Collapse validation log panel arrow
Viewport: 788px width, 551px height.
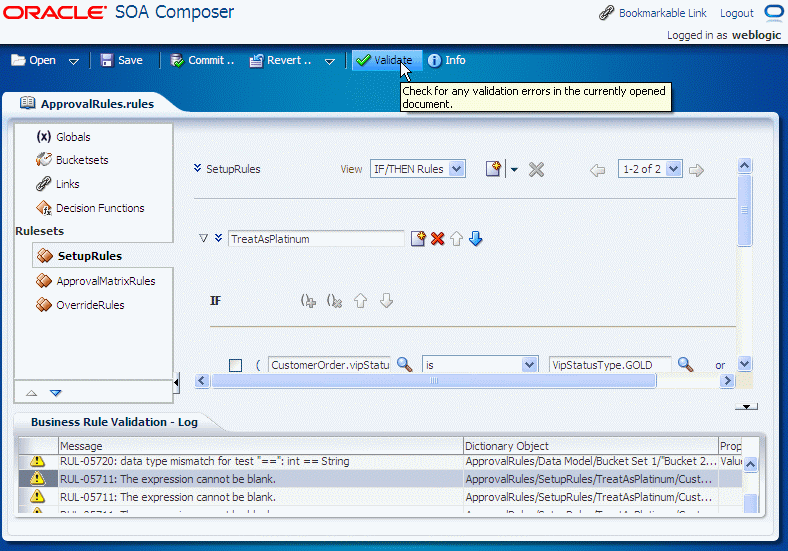pos(746,406)
